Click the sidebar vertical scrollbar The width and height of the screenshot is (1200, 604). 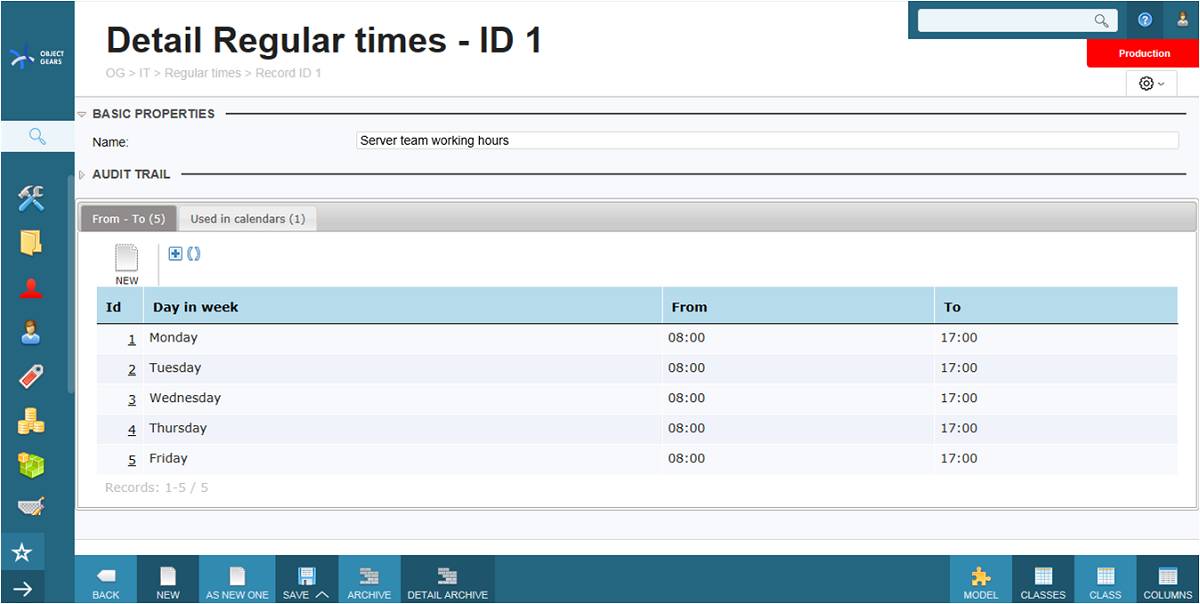point(69,285)
